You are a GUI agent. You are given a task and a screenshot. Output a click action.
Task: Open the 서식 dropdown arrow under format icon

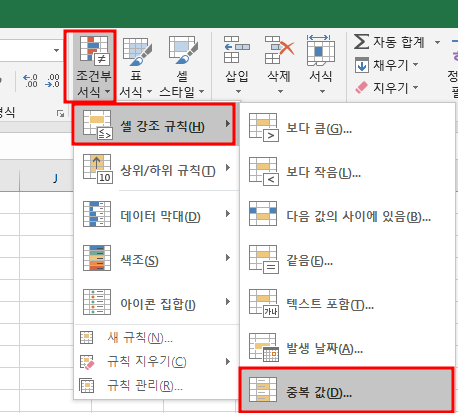(322, 91)
